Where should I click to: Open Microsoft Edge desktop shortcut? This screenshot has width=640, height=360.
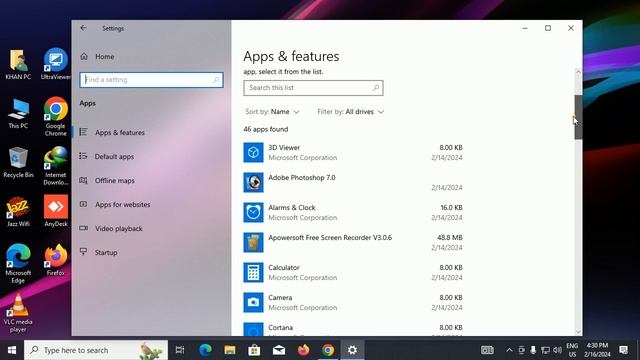(18, 264)
